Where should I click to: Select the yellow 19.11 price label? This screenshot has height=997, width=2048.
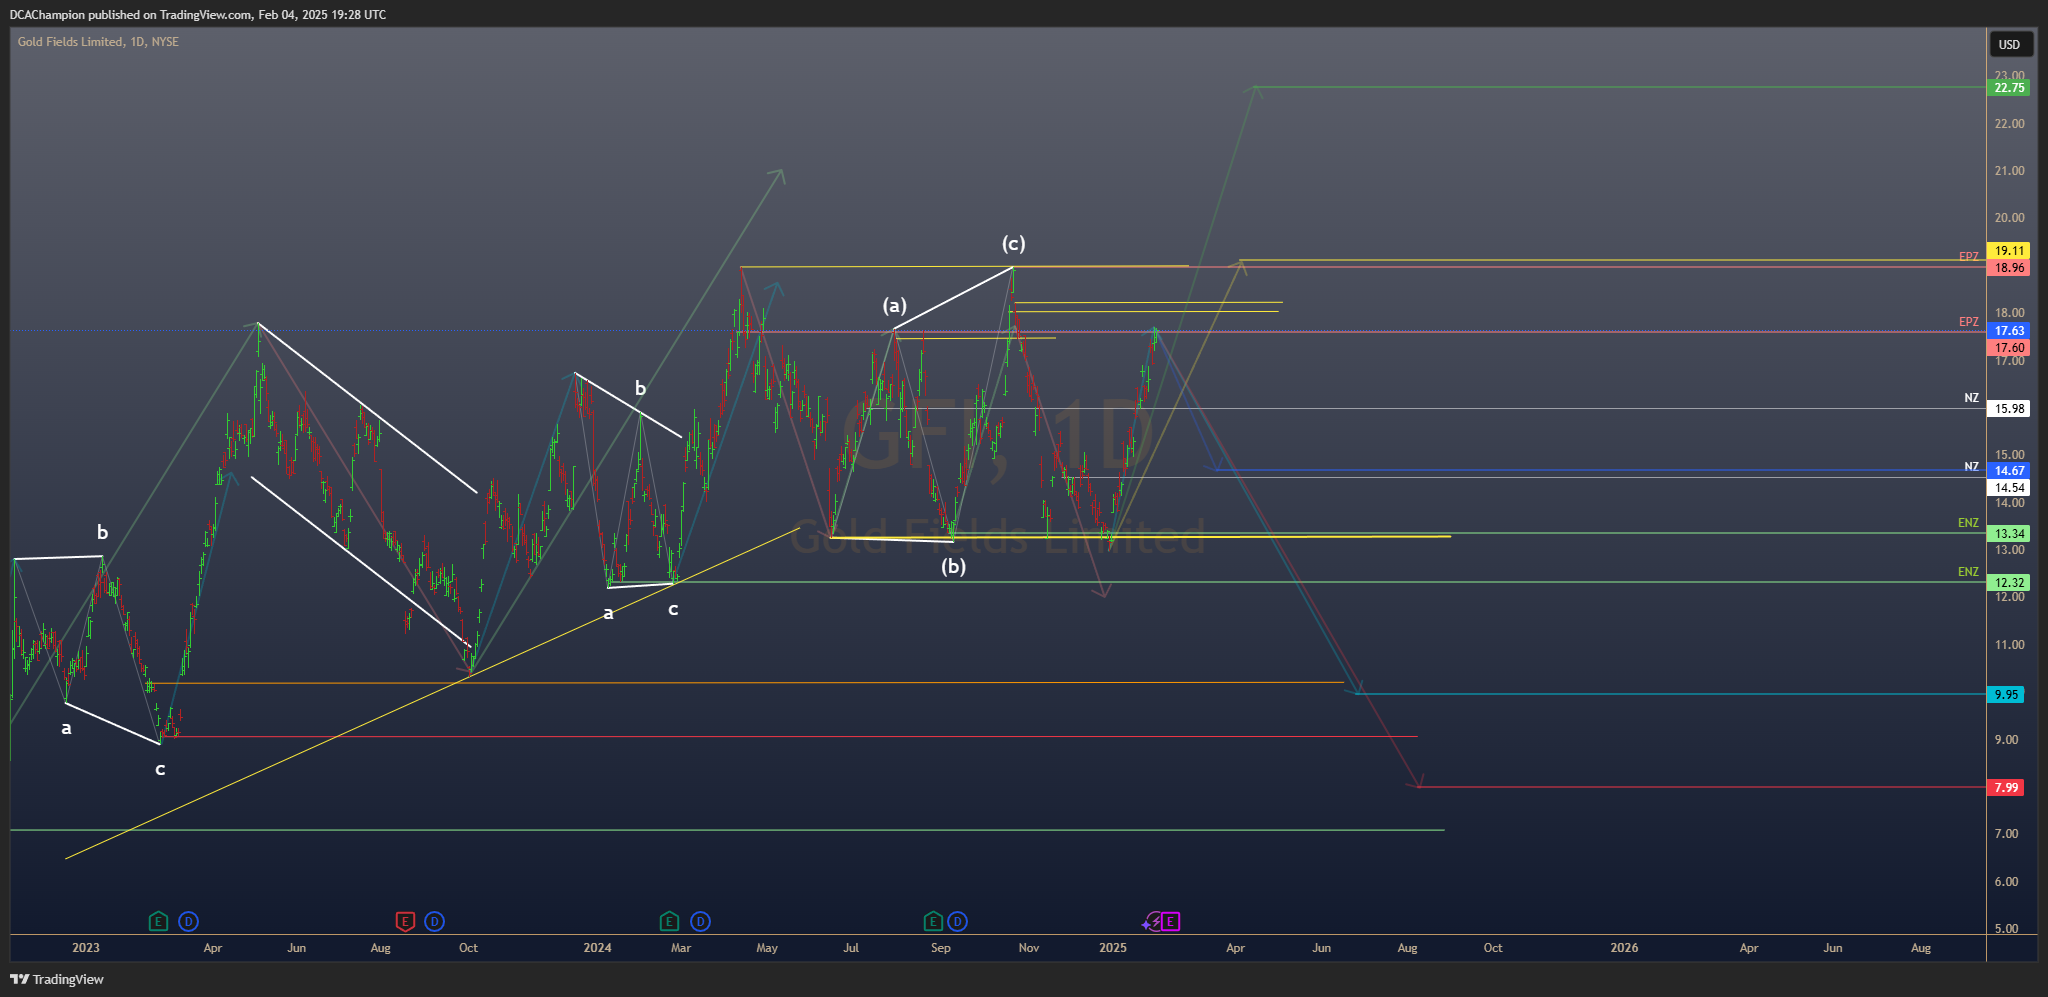coord(2009,251)
